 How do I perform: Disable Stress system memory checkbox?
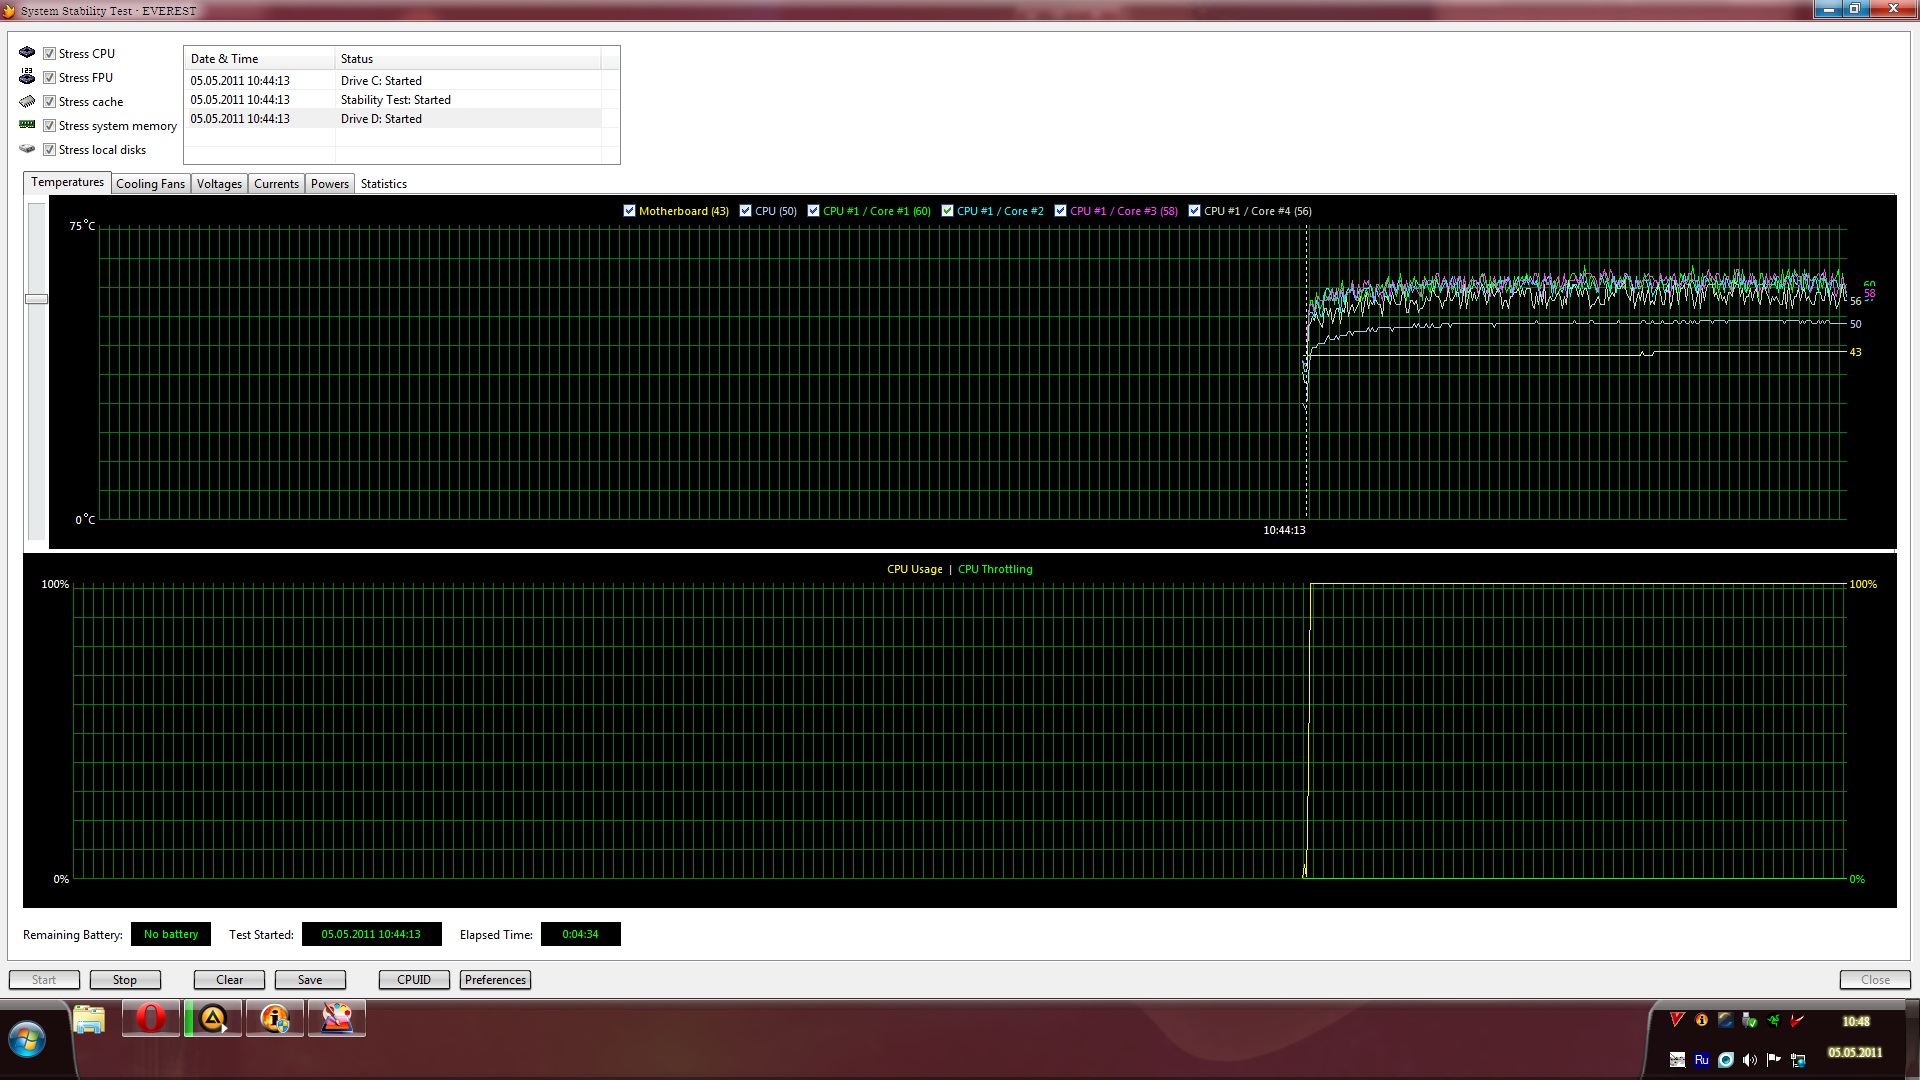point(49,126)
